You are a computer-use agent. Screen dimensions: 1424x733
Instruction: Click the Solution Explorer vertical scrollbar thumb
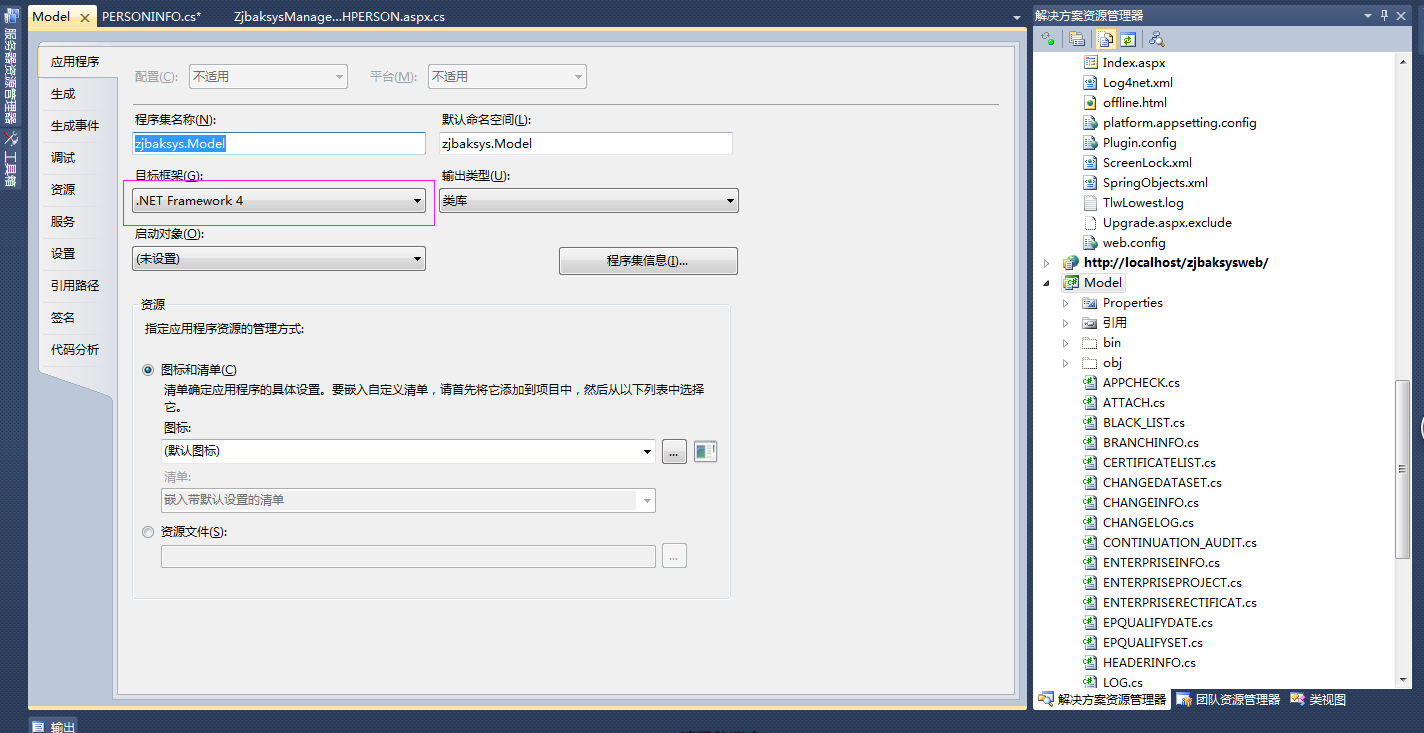click(1404, 468)
